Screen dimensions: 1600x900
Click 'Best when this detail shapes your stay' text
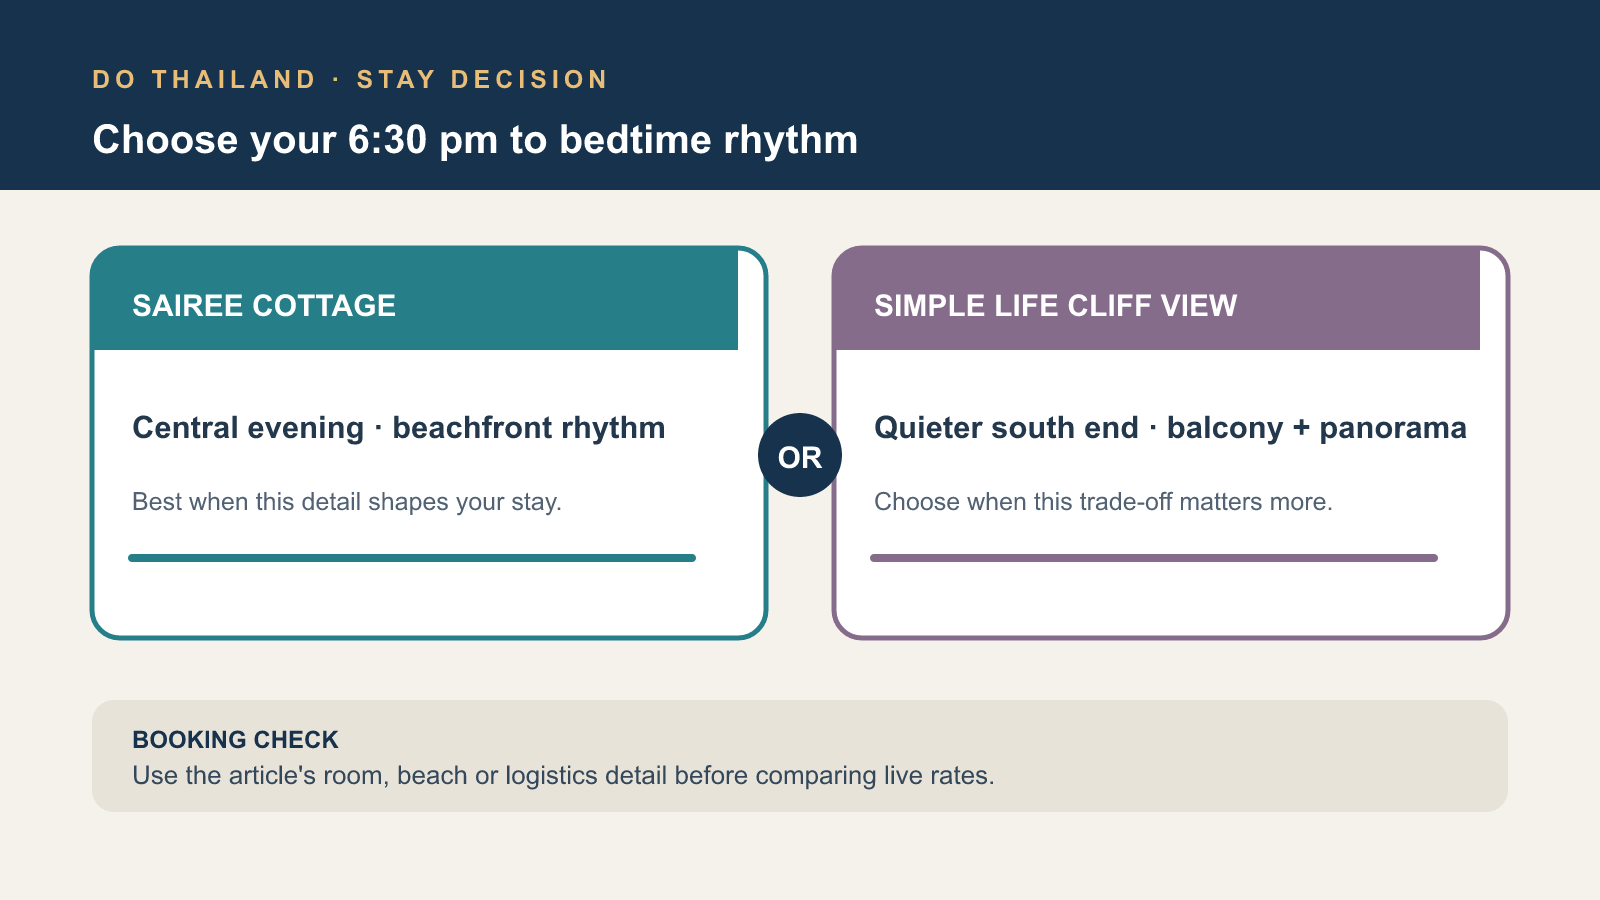pos(347,502)
